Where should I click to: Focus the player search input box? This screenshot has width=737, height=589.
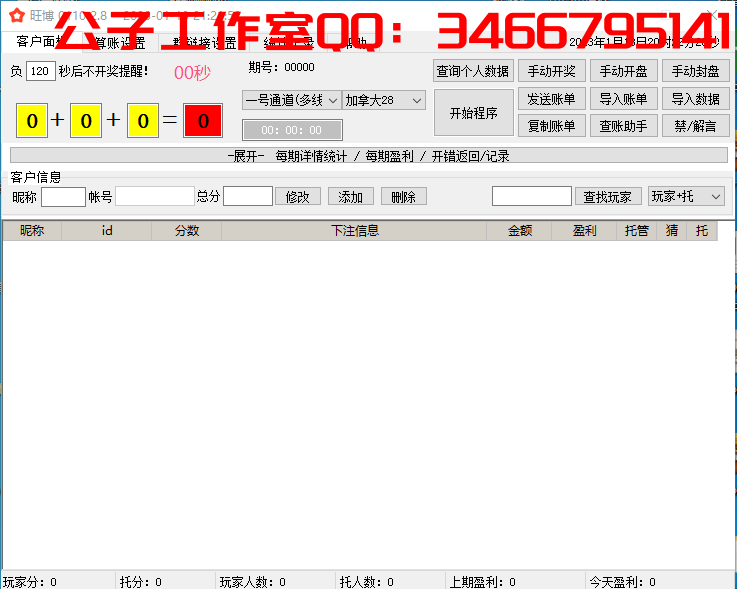pyautogui.click(x=532, y=196)
